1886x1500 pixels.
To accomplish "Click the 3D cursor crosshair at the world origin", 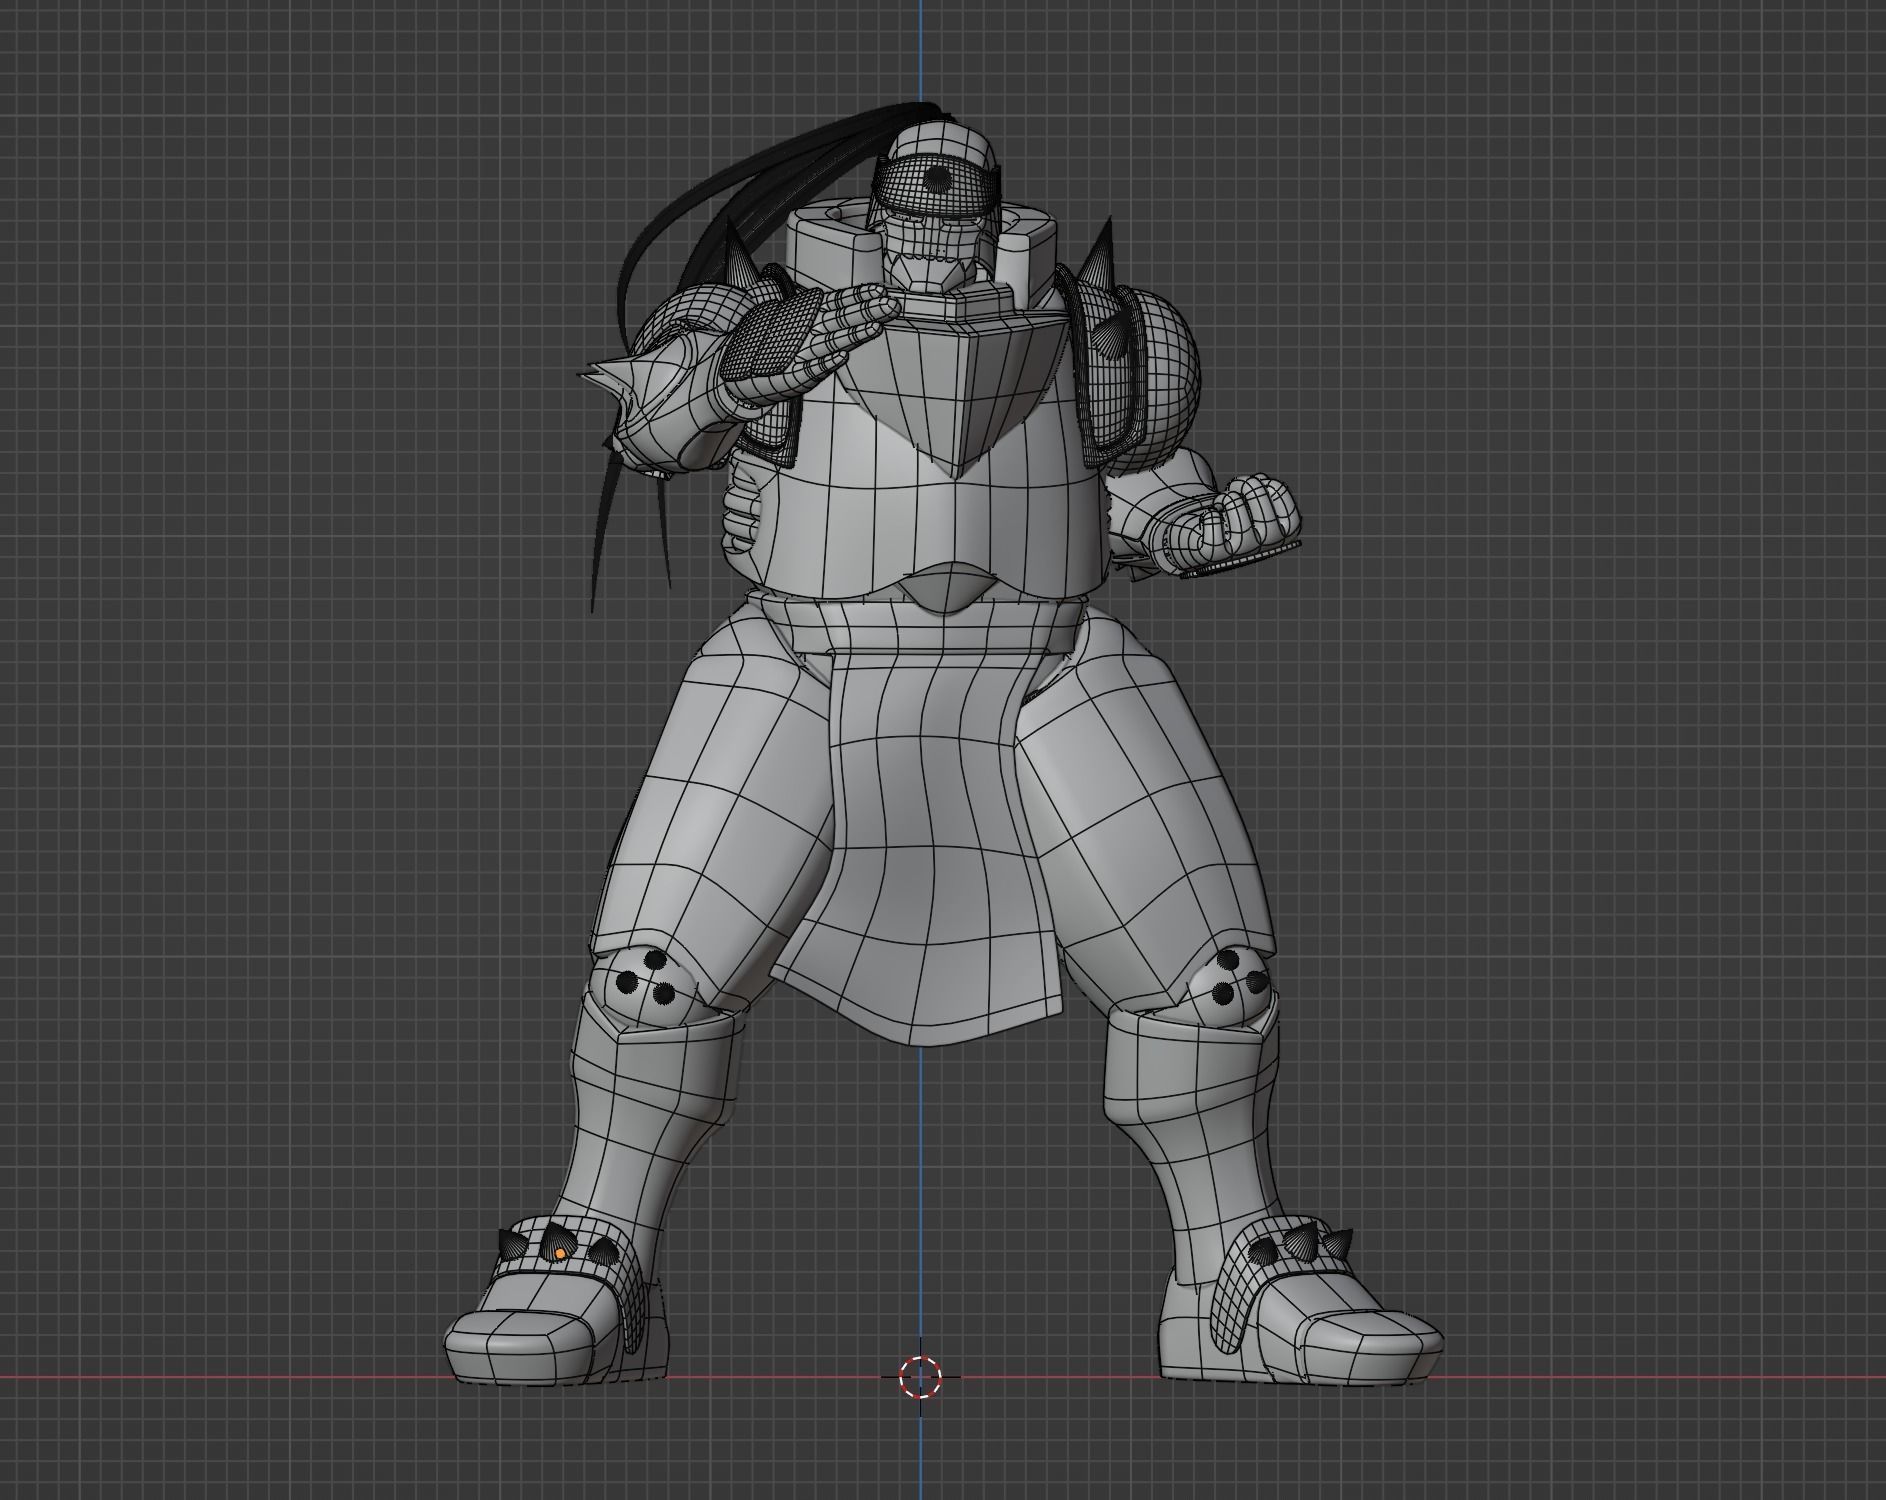I will 920,1377.
